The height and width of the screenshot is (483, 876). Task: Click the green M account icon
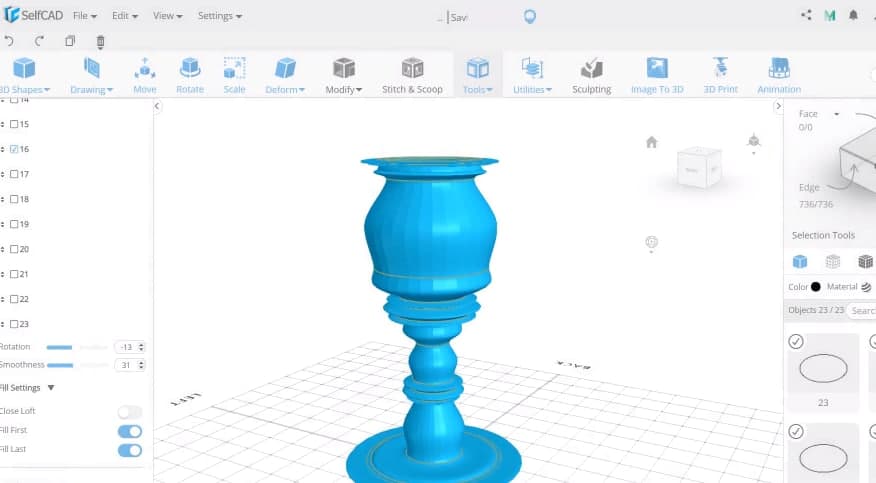(x=830, y=16)
